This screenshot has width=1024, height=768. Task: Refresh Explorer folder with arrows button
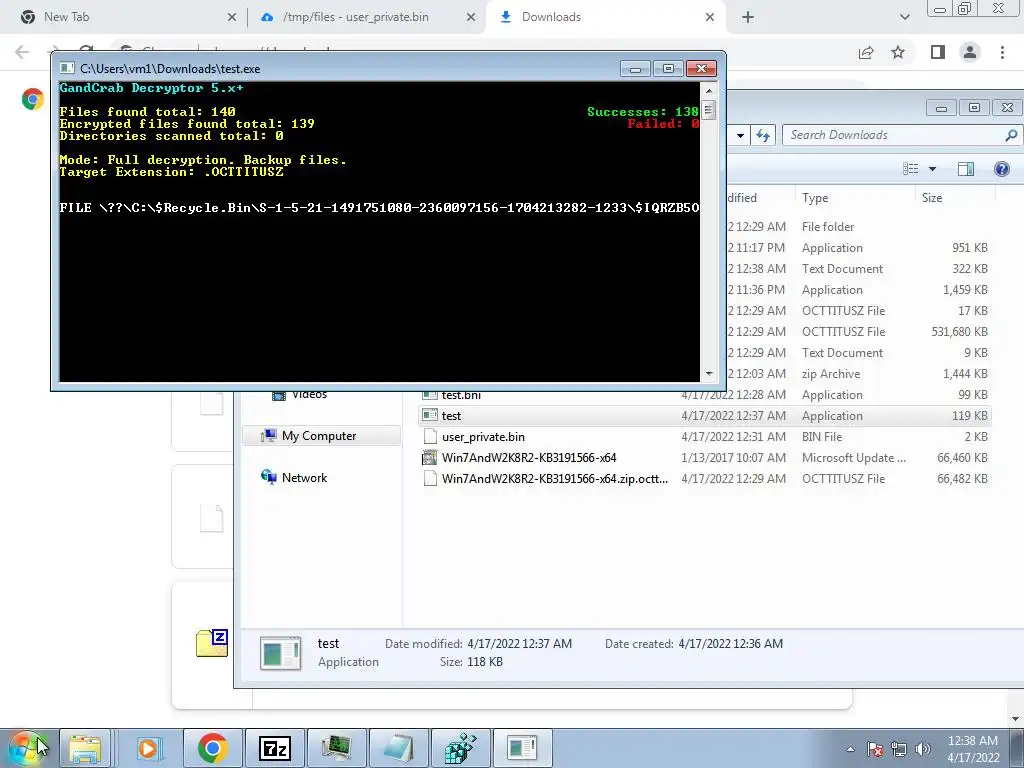(x=763, y=135)
